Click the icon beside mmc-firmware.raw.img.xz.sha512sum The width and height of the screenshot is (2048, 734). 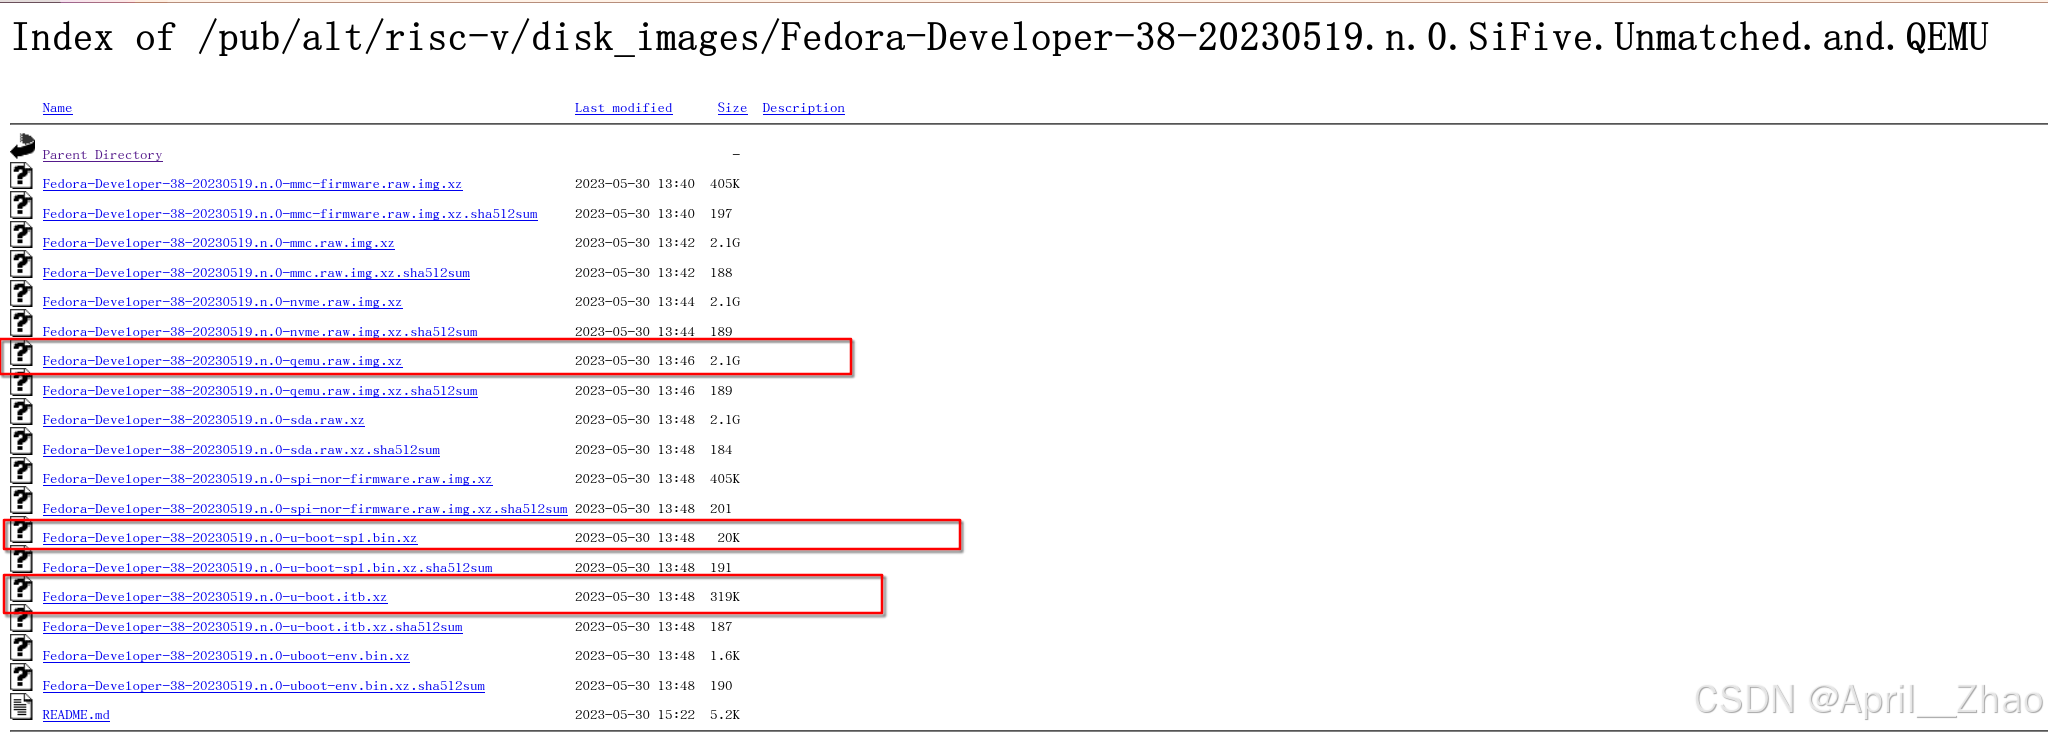click(x=22, y=206)
